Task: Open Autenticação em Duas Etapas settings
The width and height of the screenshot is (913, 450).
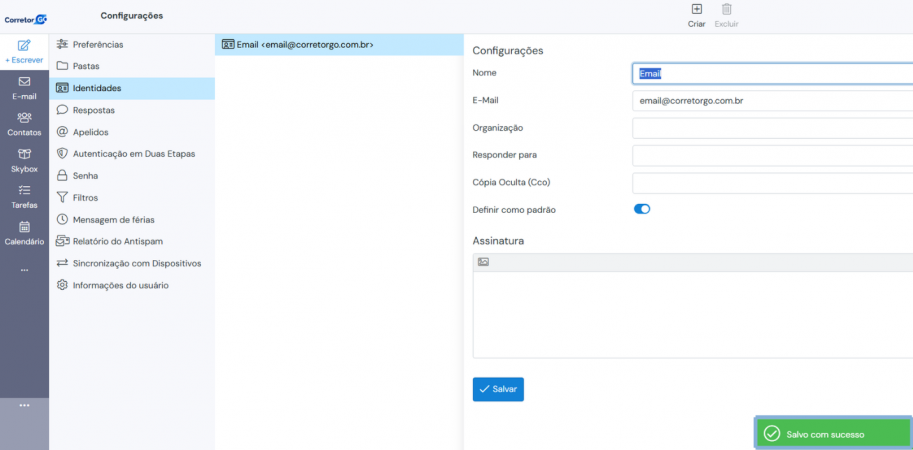Action: [132, 154]
